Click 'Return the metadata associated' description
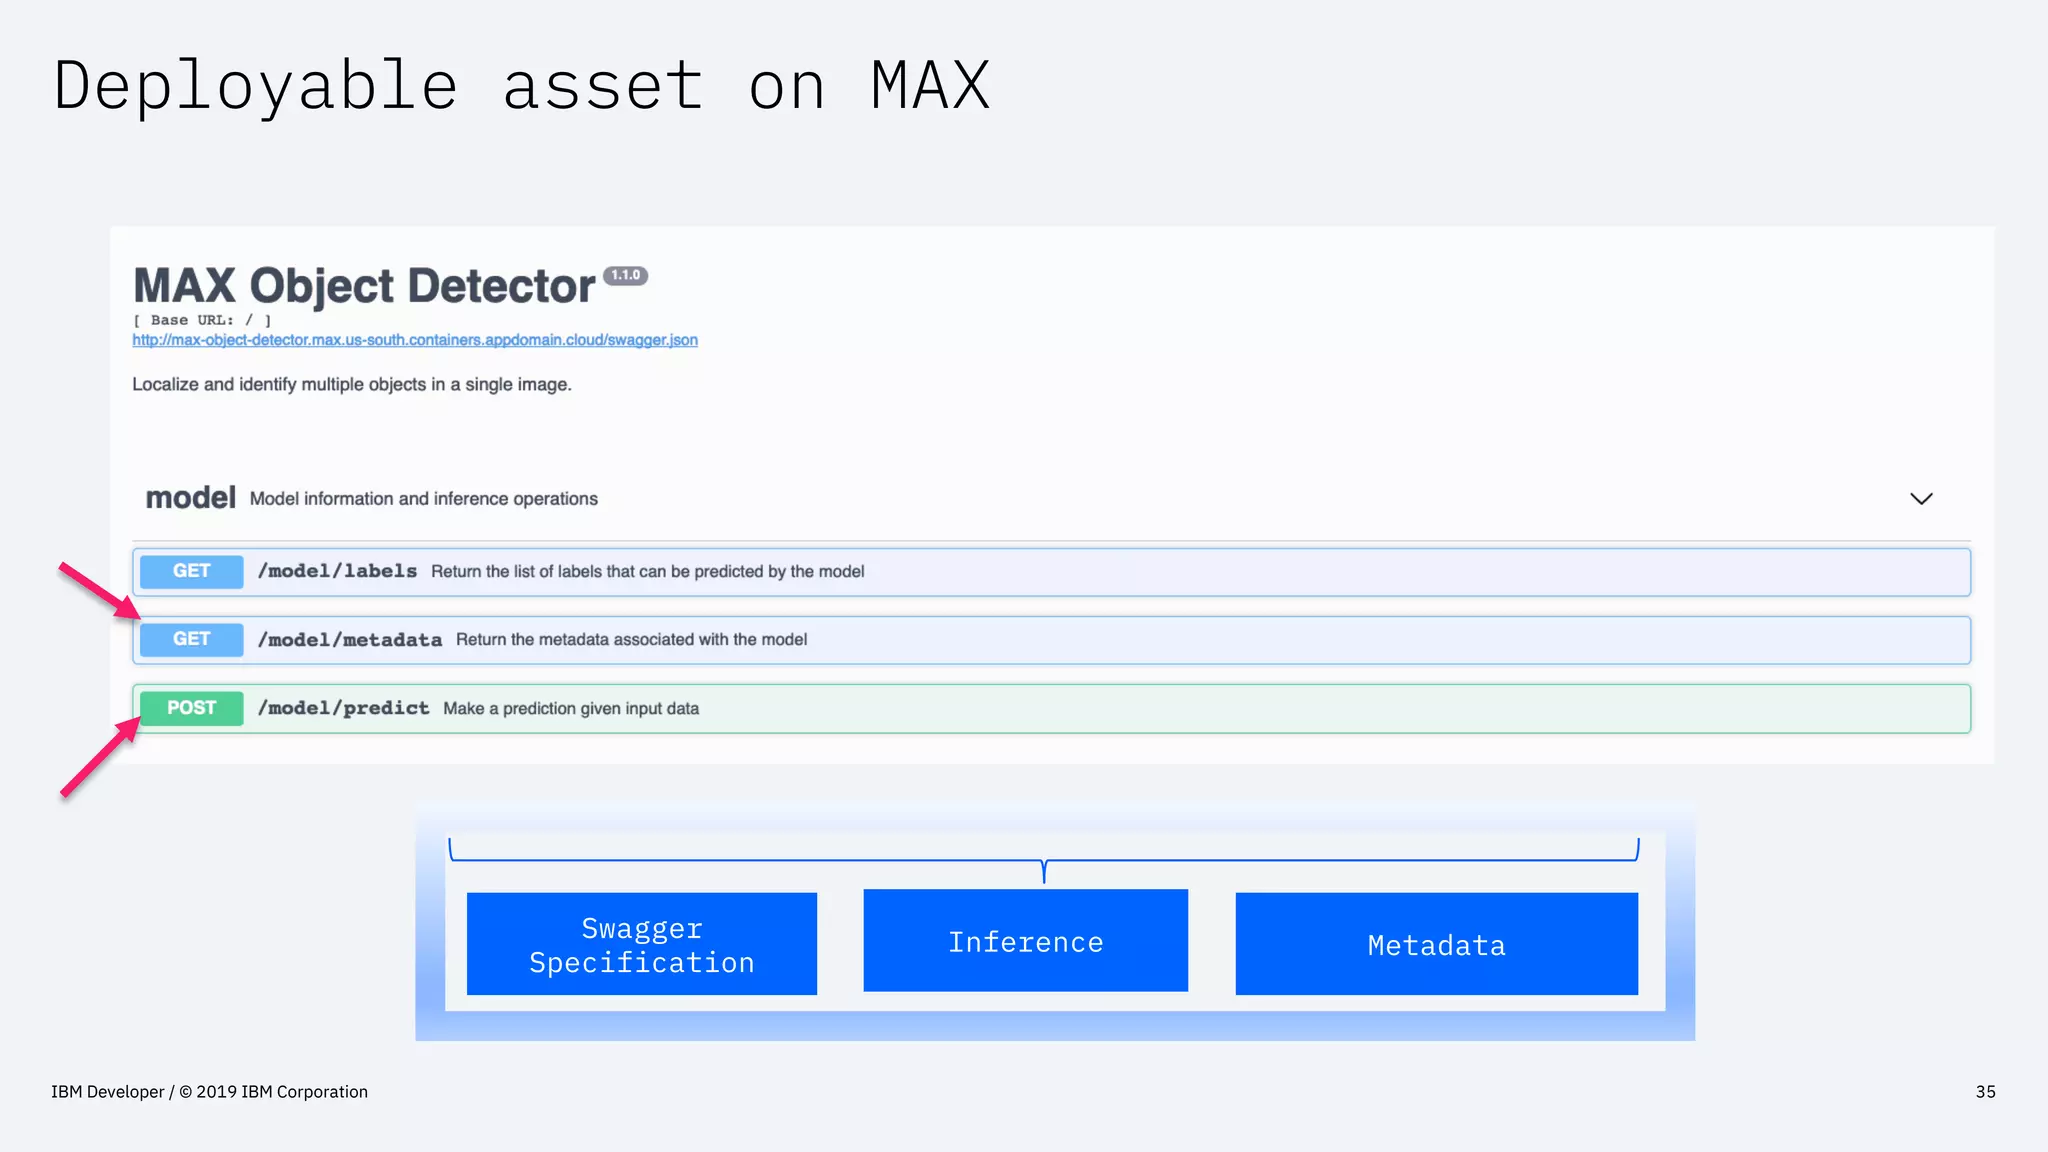Screen dimensions: 2048x1152 pos(632,640)
